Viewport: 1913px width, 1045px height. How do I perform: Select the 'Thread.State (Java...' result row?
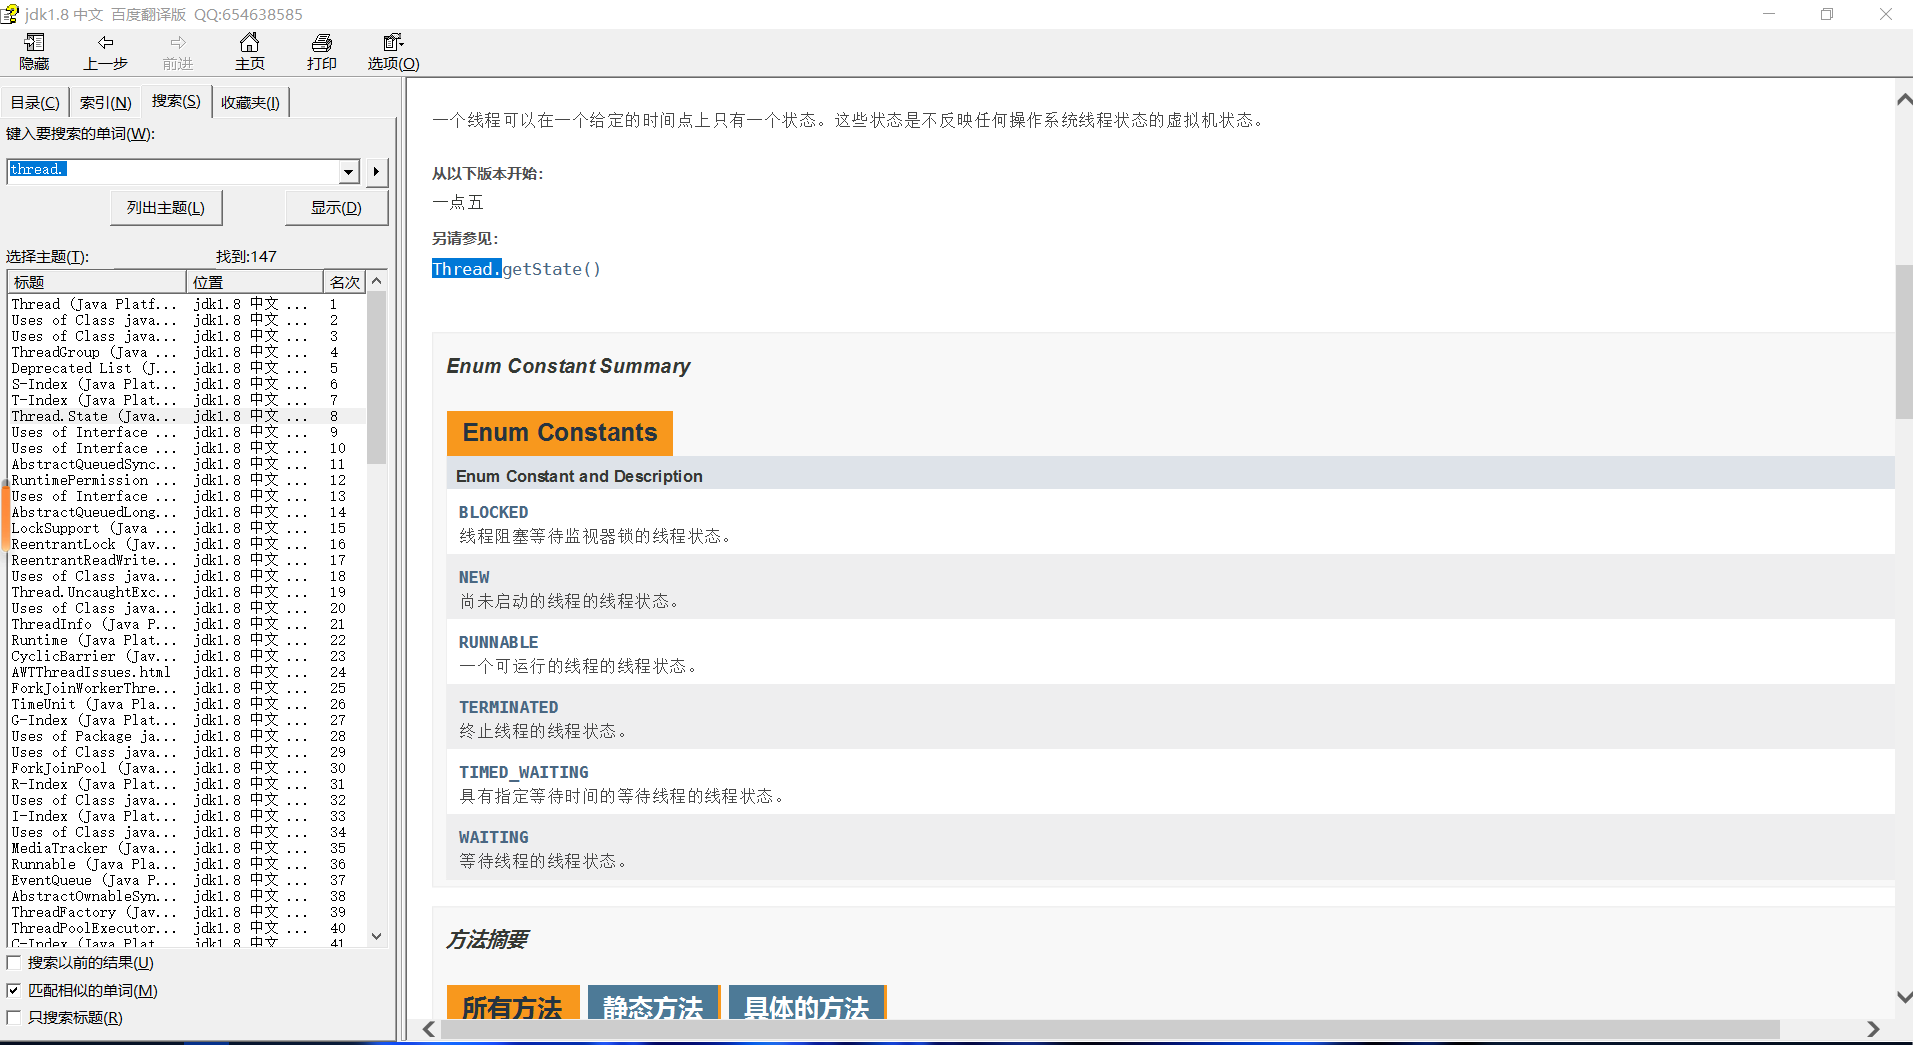point(187,416)
